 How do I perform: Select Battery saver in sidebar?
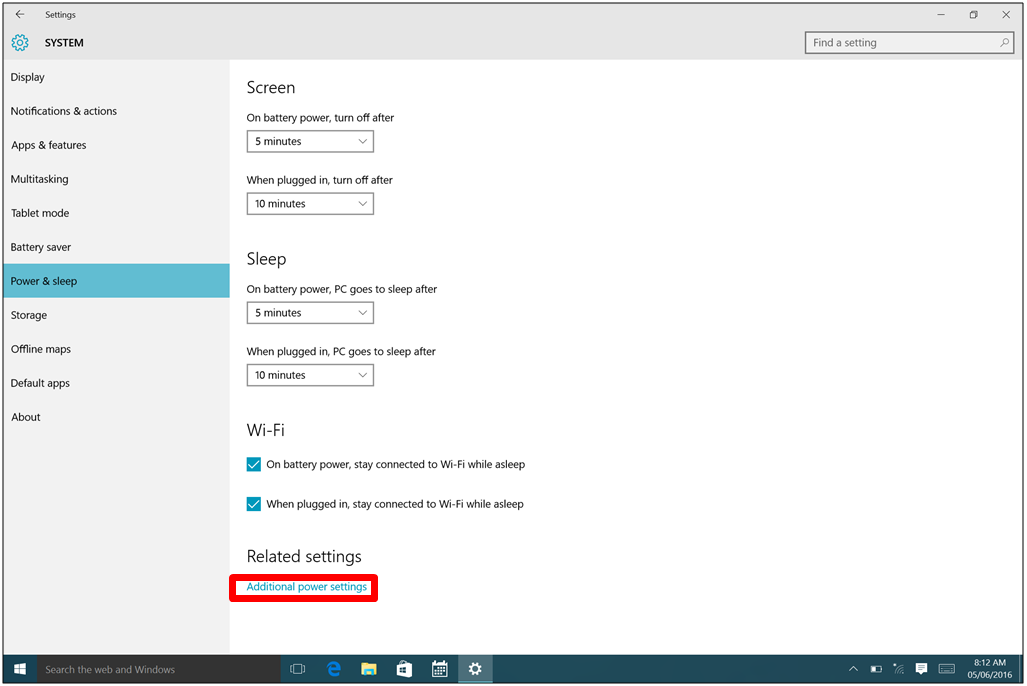tap(117, 248)
